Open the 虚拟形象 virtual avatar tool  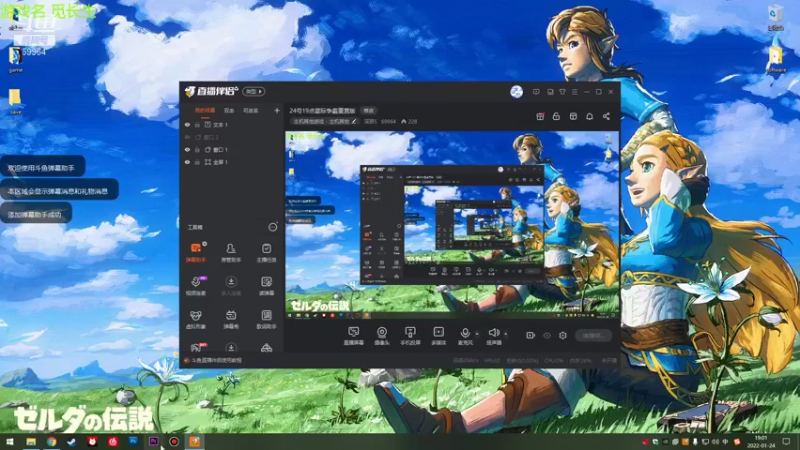coord(196,319)
